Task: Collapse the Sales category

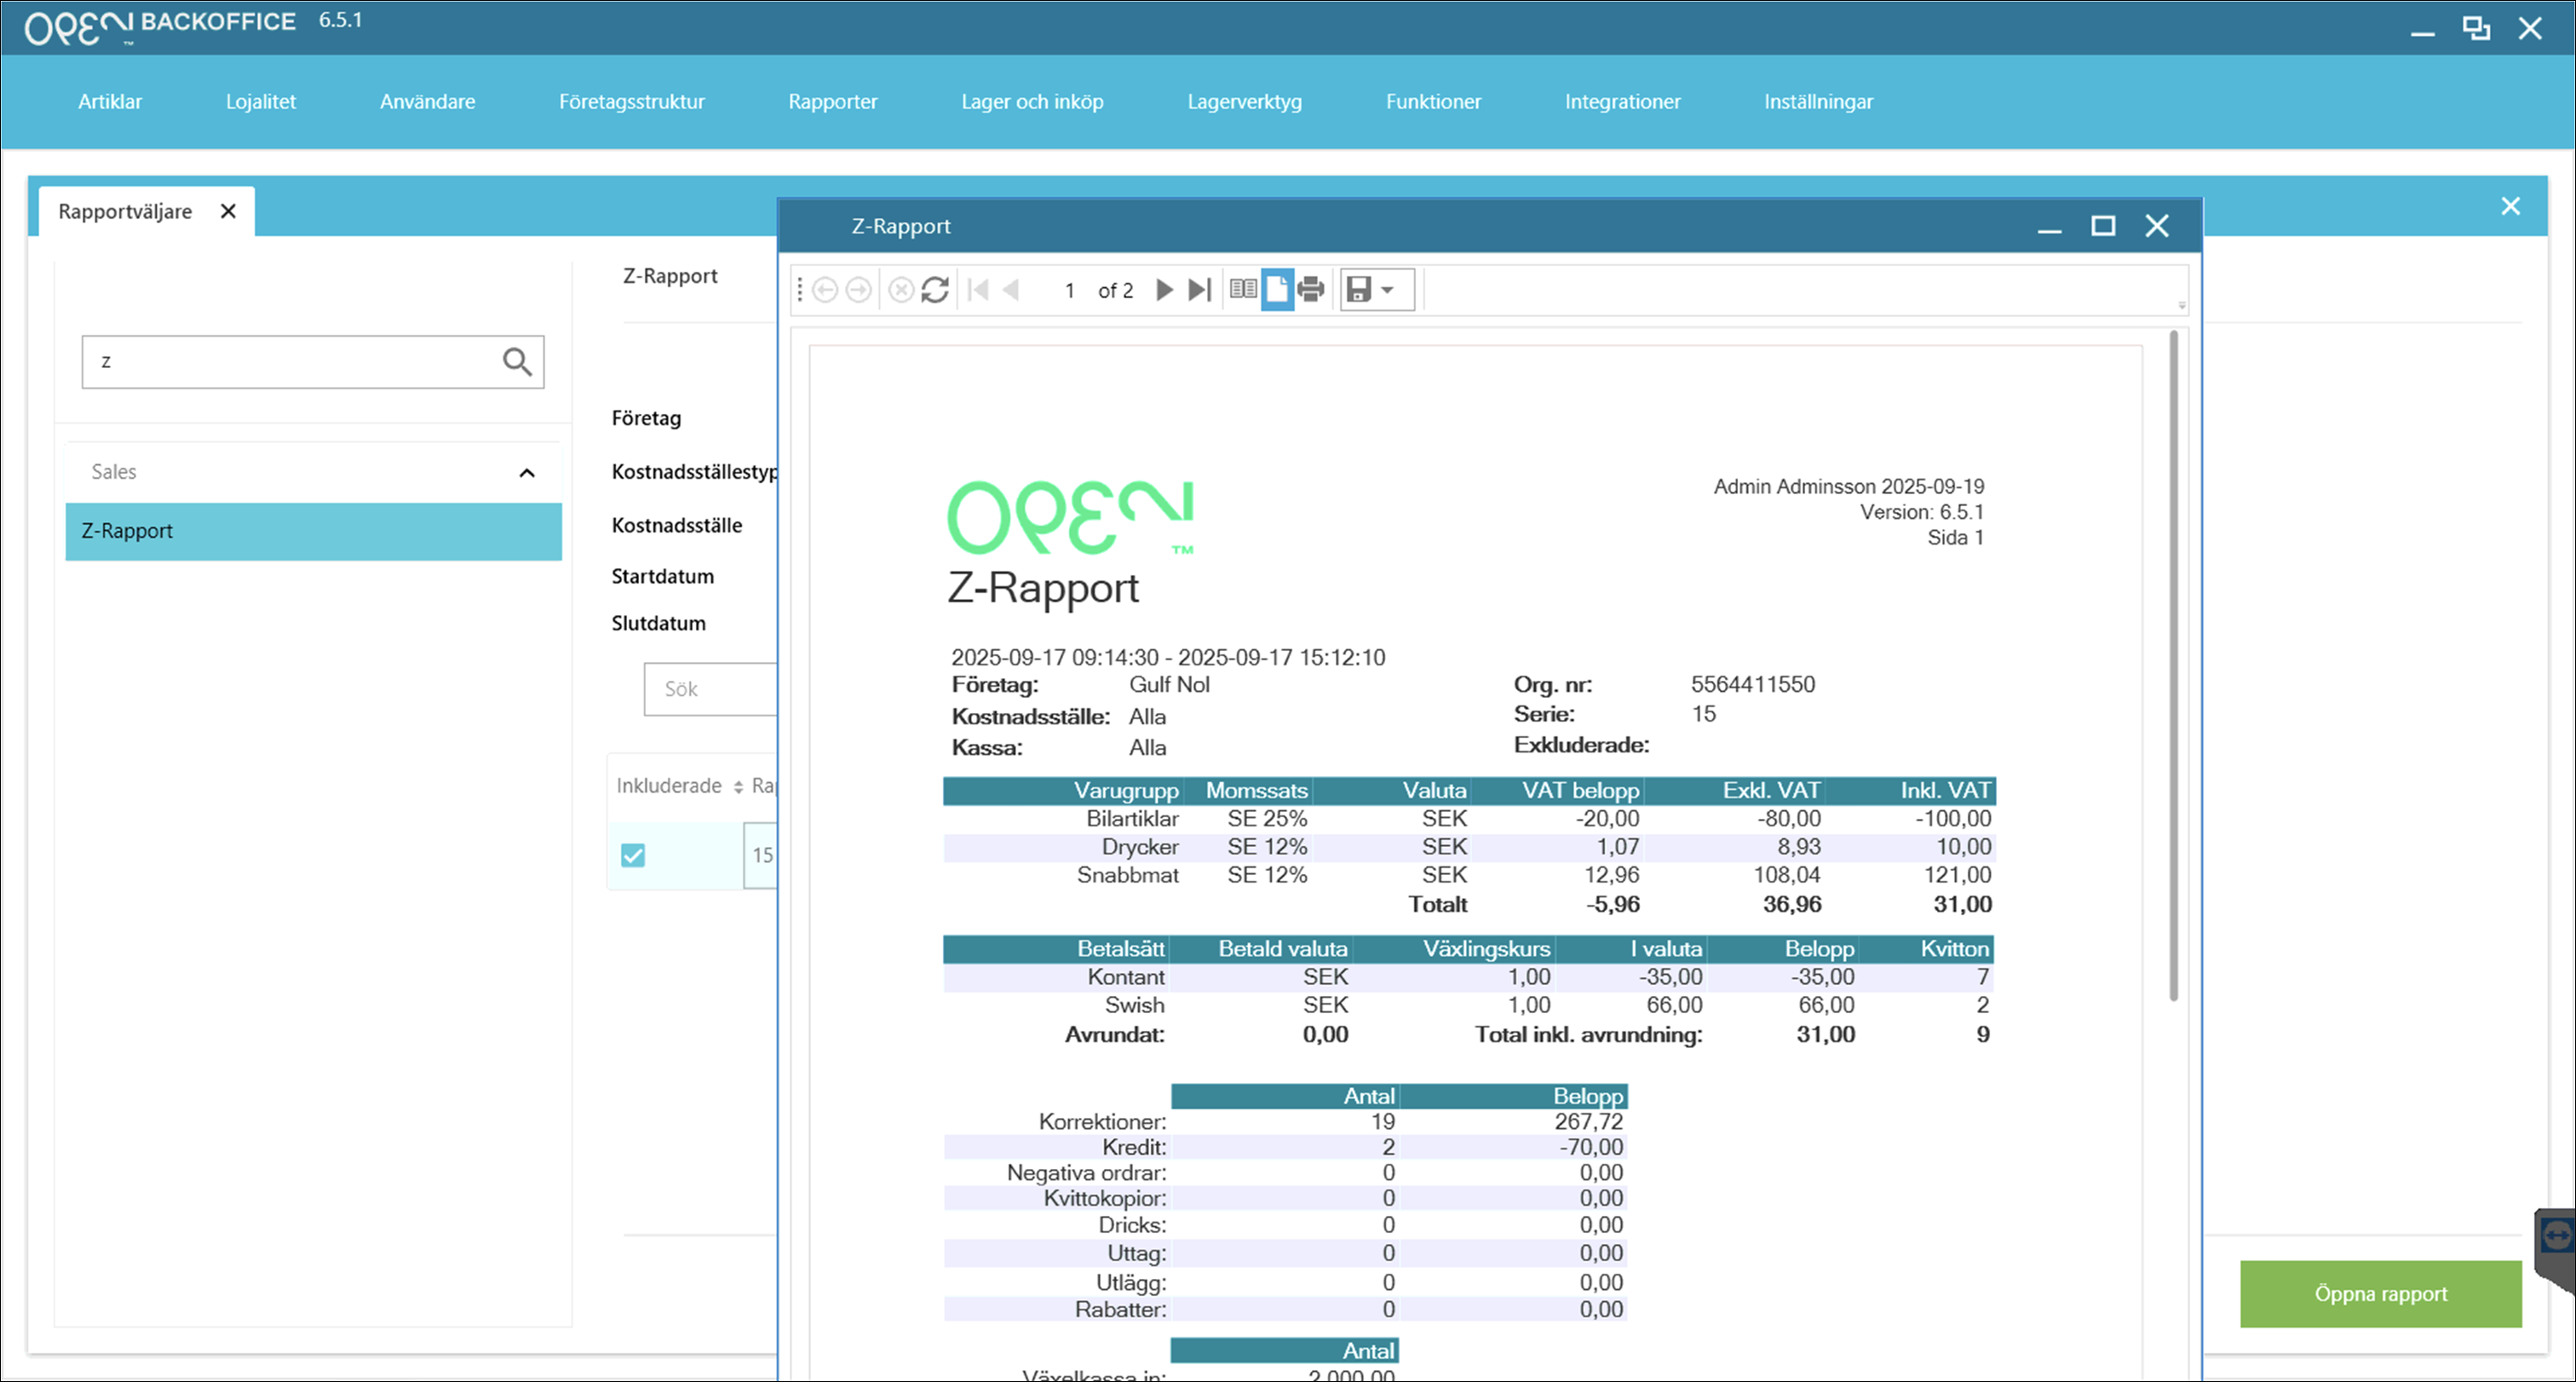Action: (527, 473)
